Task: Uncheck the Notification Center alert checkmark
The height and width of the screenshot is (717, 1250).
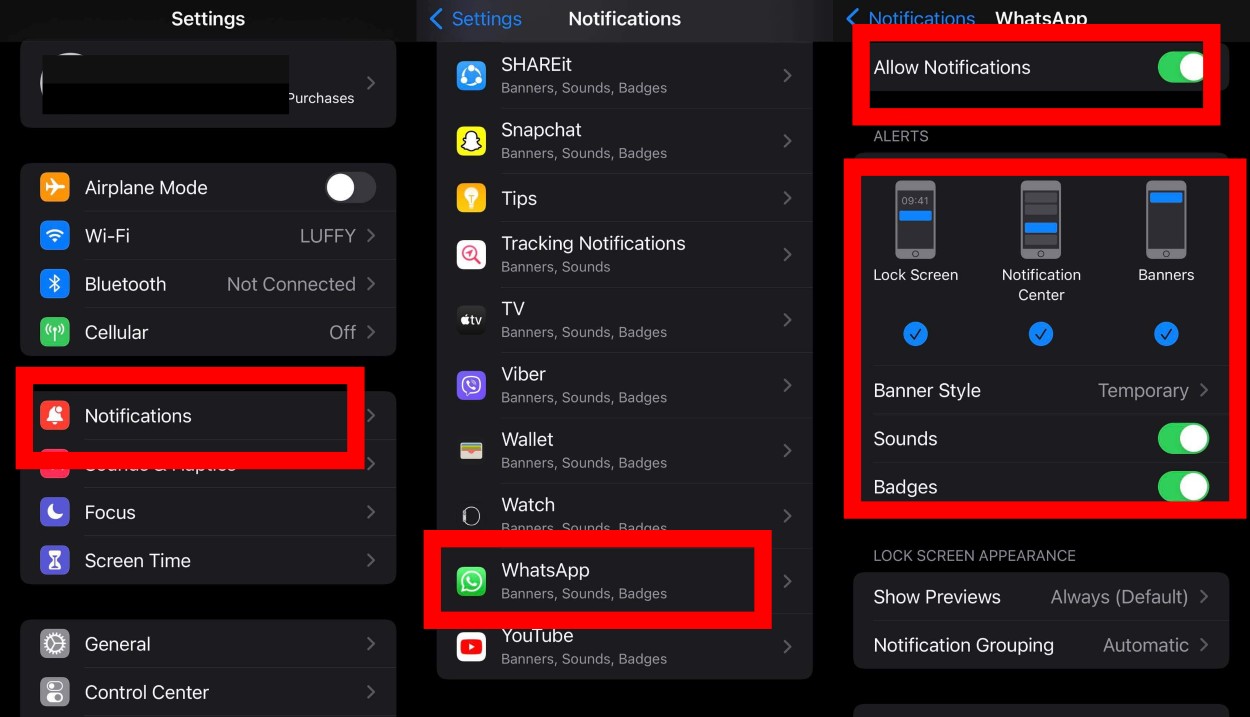Action: point(1041,334)
